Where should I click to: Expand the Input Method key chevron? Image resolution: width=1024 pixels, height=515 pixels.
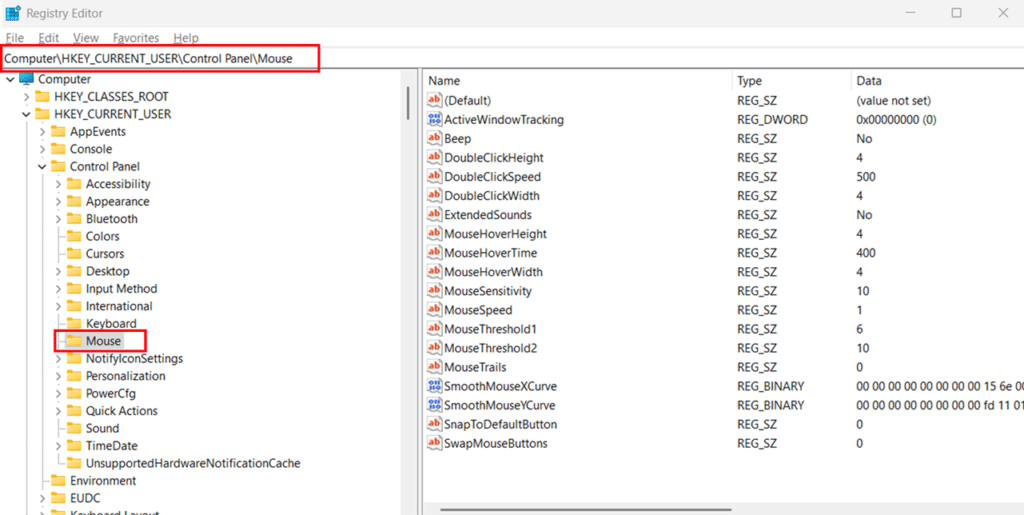click(58, 289)
